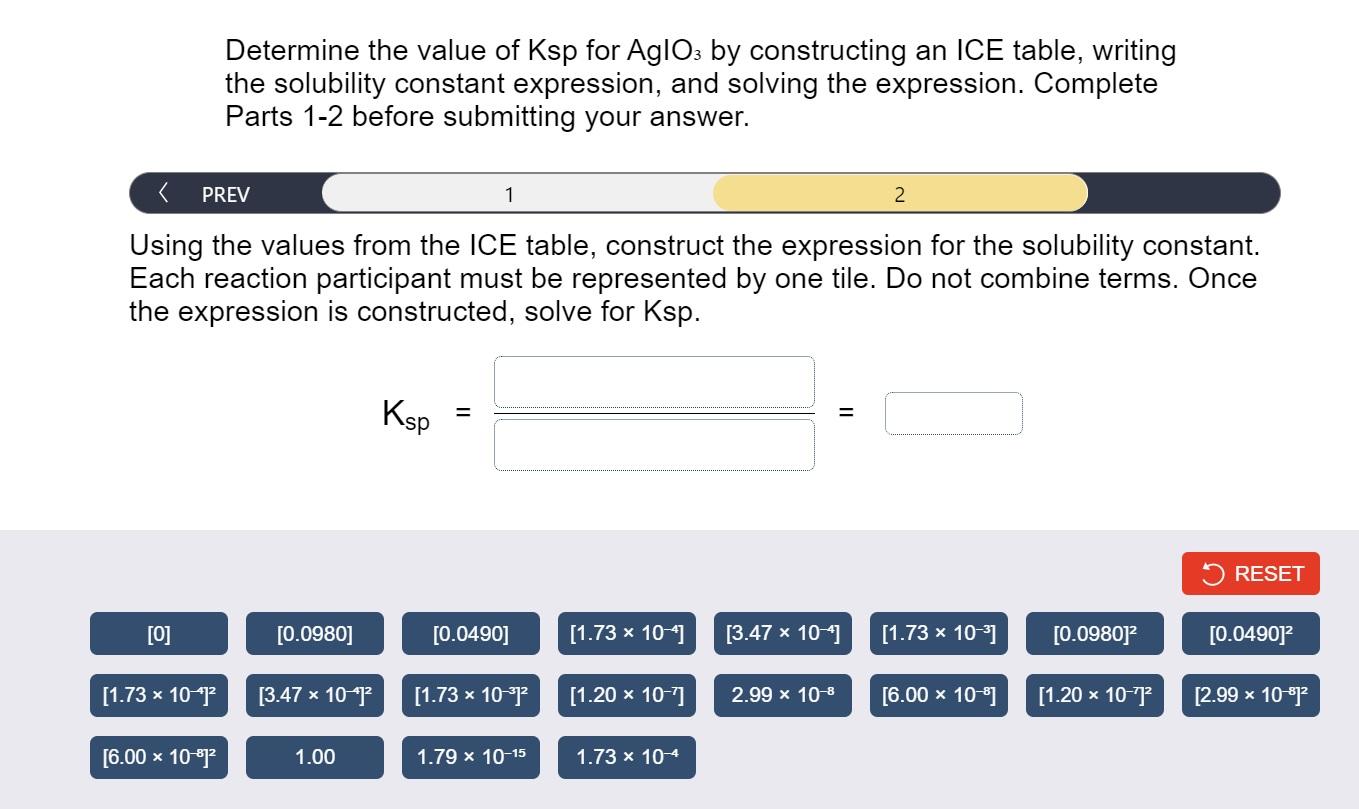Select the [0.0980] tile

click(314, 633)
